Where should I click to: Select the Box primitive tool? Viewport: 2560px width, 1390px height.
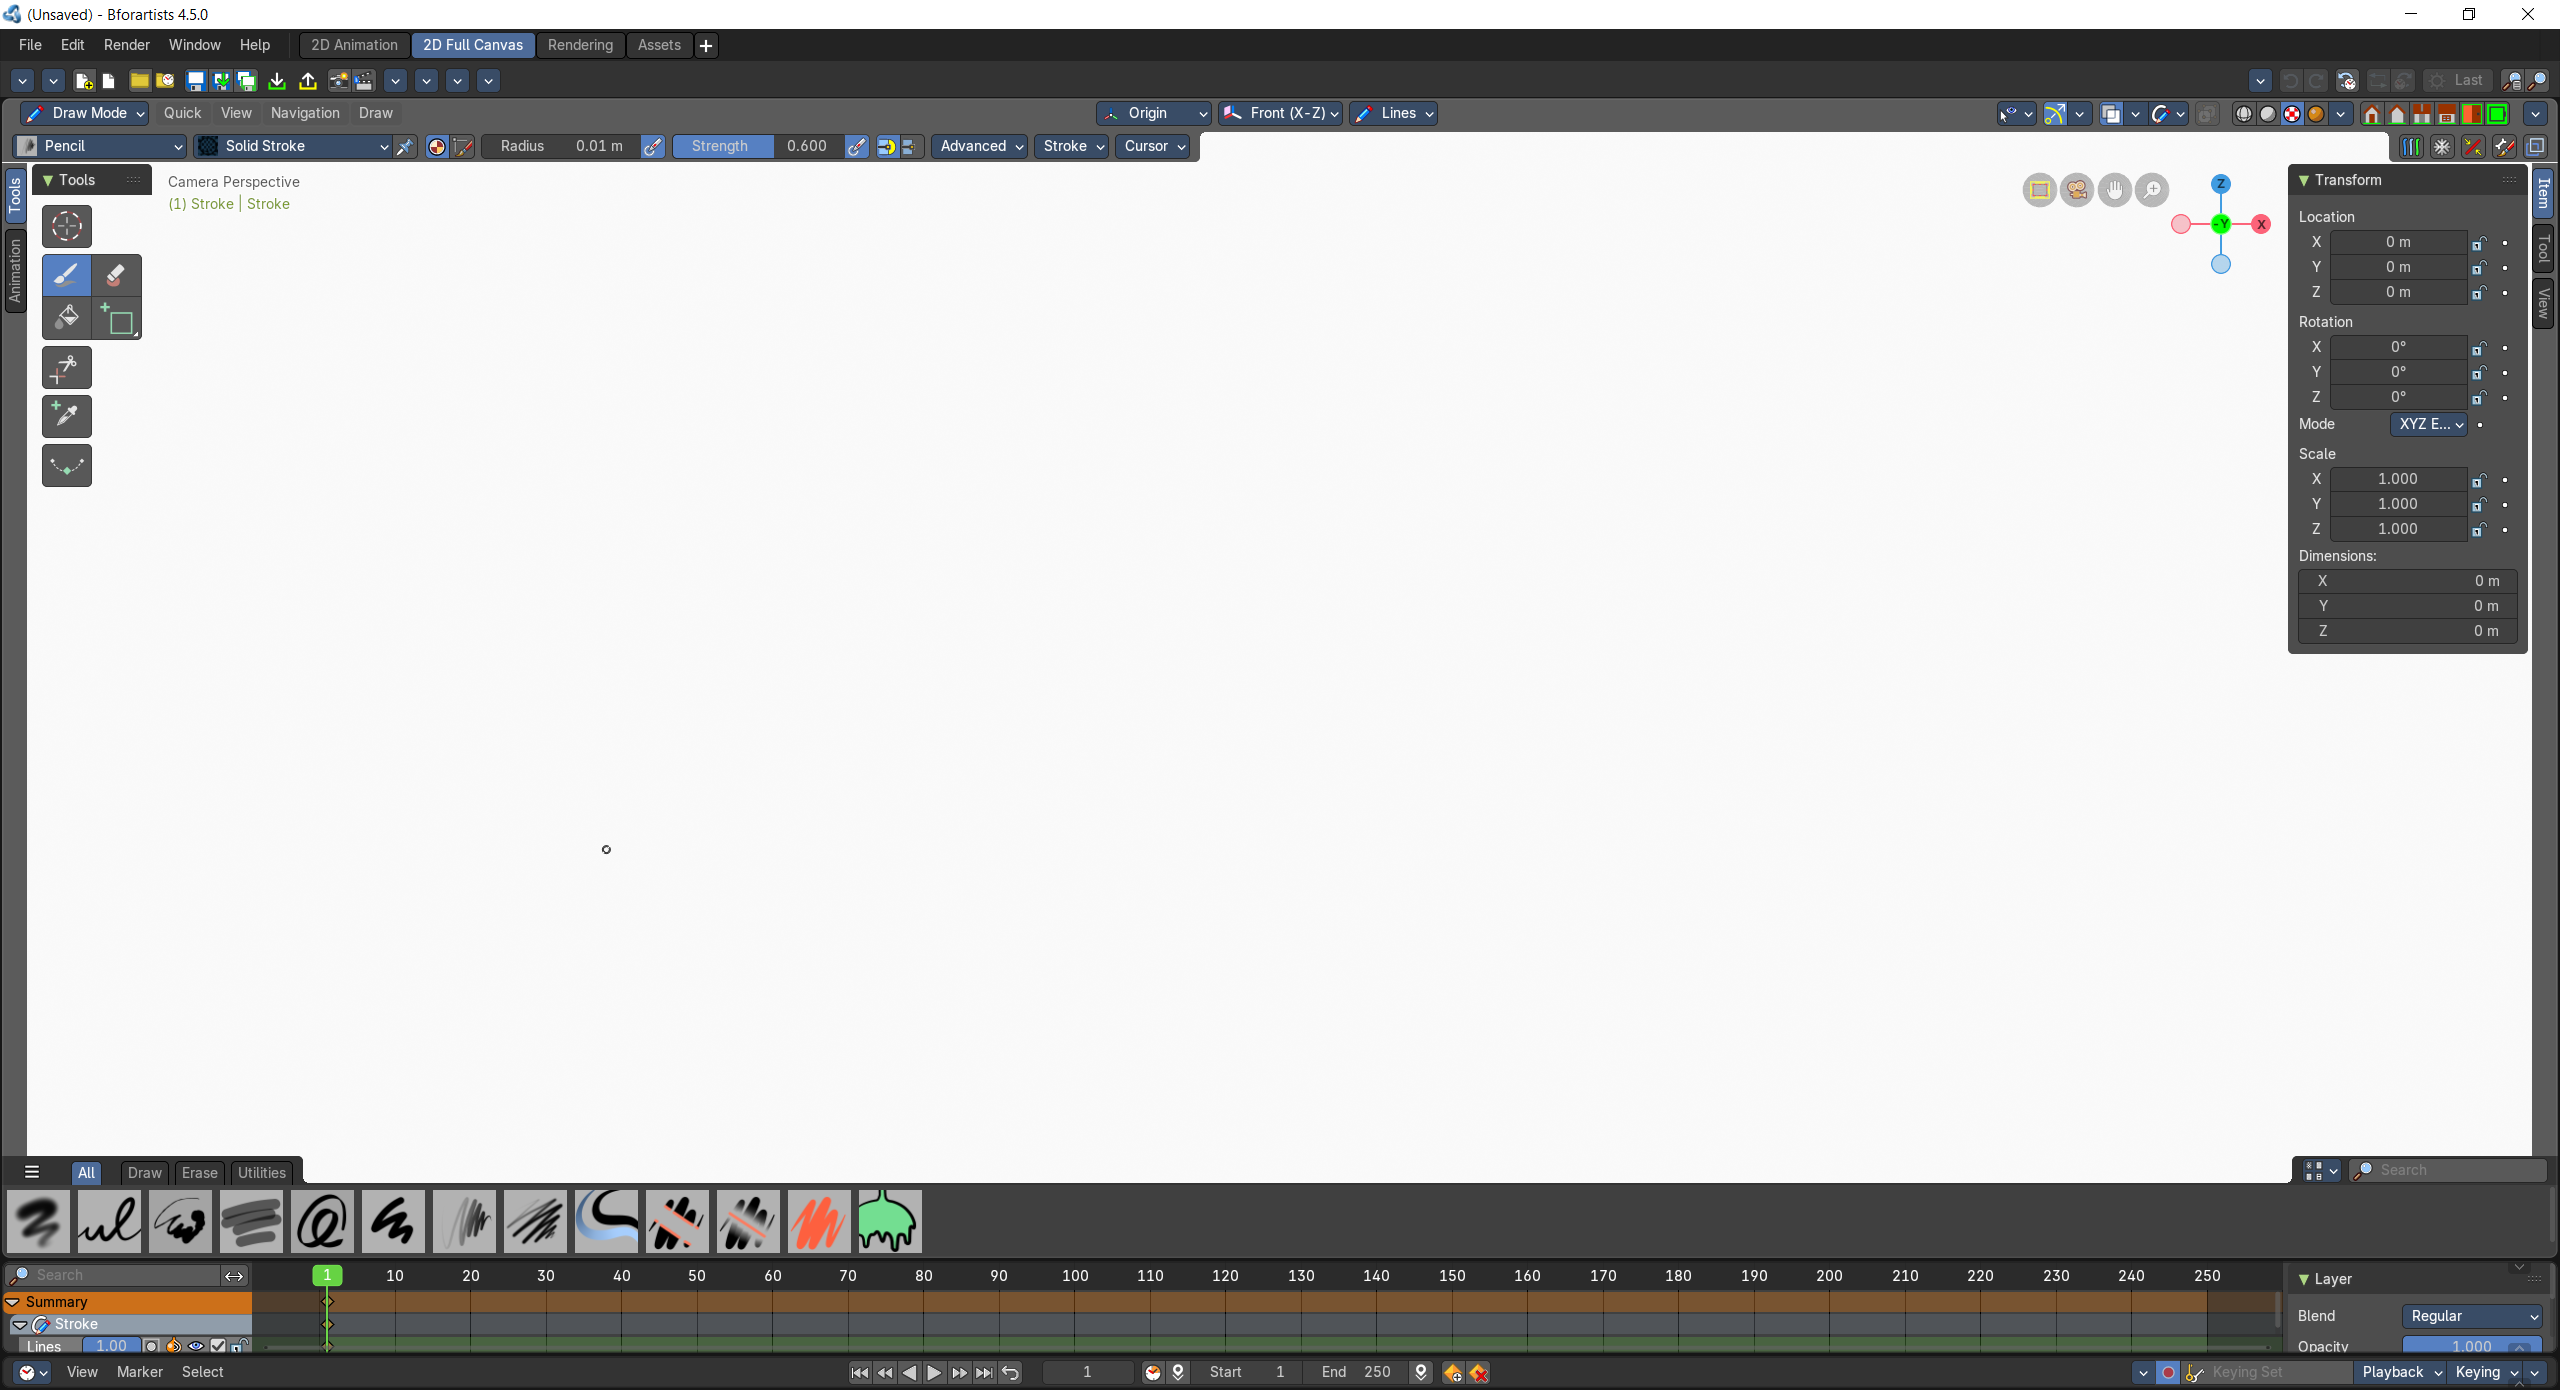point(116,319)
